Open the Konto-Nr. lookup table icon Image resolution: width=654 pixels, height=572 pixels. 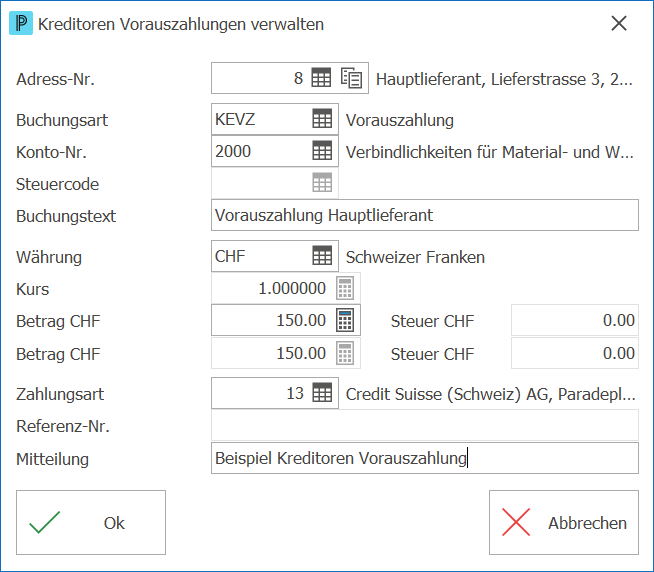click(322, 151)
